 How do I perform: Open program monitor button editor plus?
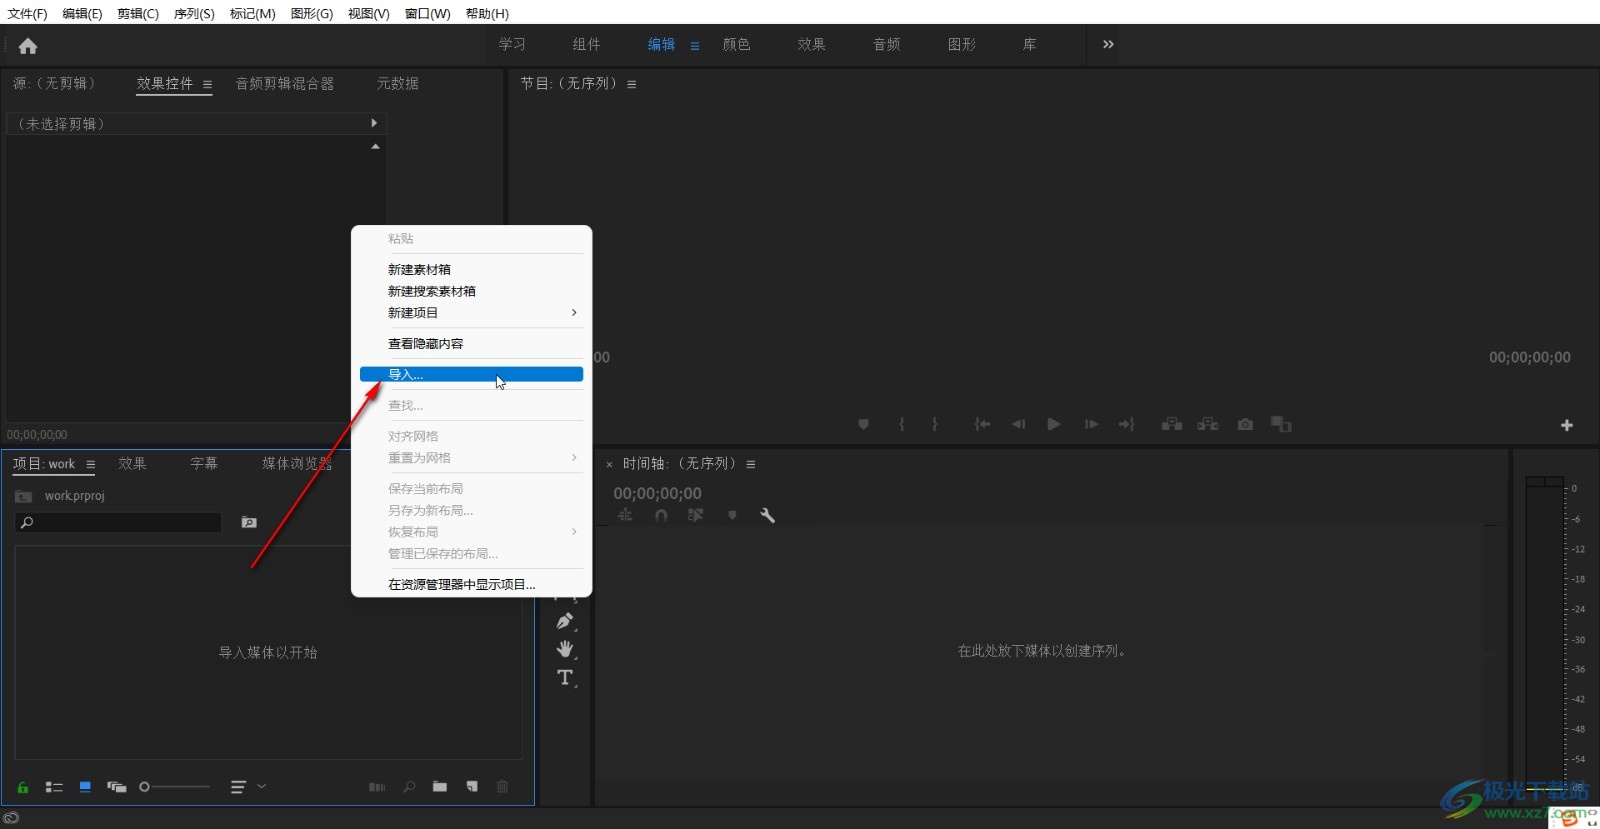click(1567, 425)
